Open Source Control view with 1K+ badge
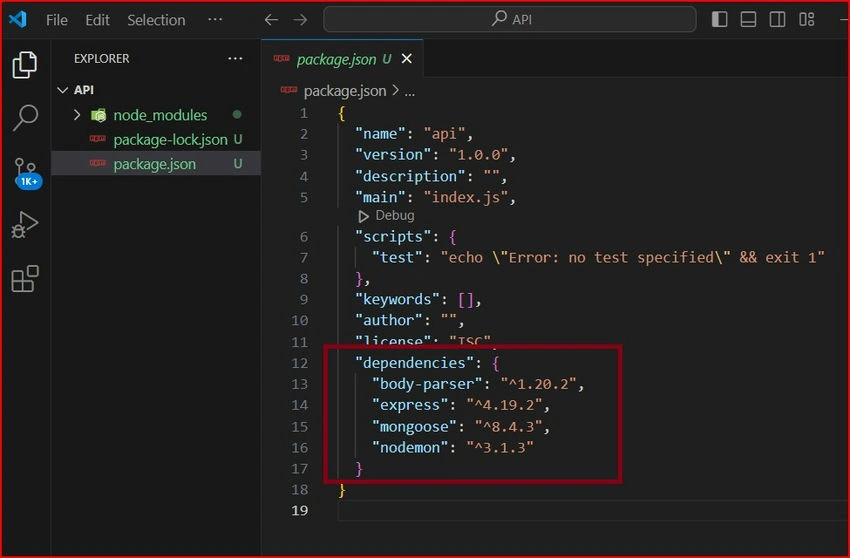The image size is (850, 558). [27, 173]
